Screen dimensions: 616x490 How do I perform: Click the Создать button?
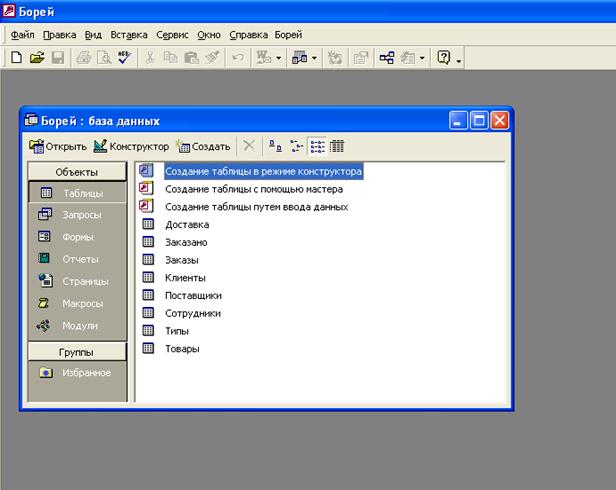203,147
